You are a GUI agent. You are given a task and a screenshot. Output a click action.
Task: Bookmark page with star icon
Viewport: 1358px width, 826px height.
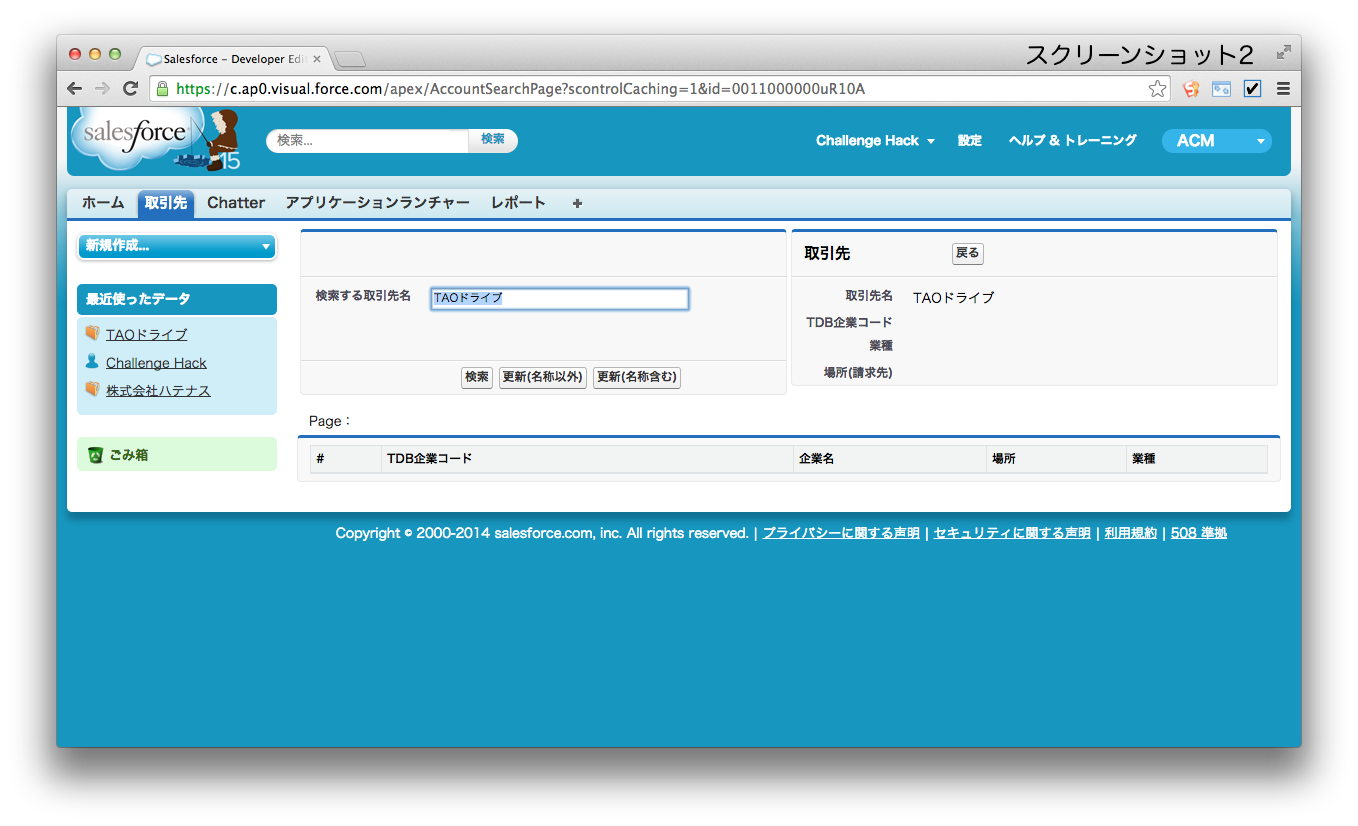coord(1157,89)
